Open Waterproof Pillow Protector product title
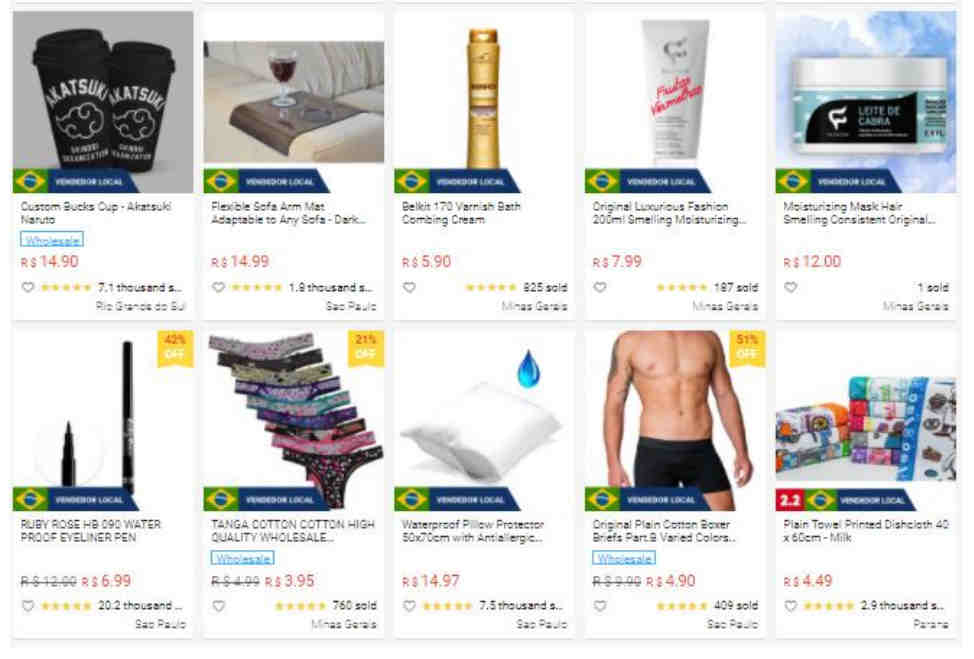This screenshot has width=974, height=659. (x=473, y=531)
